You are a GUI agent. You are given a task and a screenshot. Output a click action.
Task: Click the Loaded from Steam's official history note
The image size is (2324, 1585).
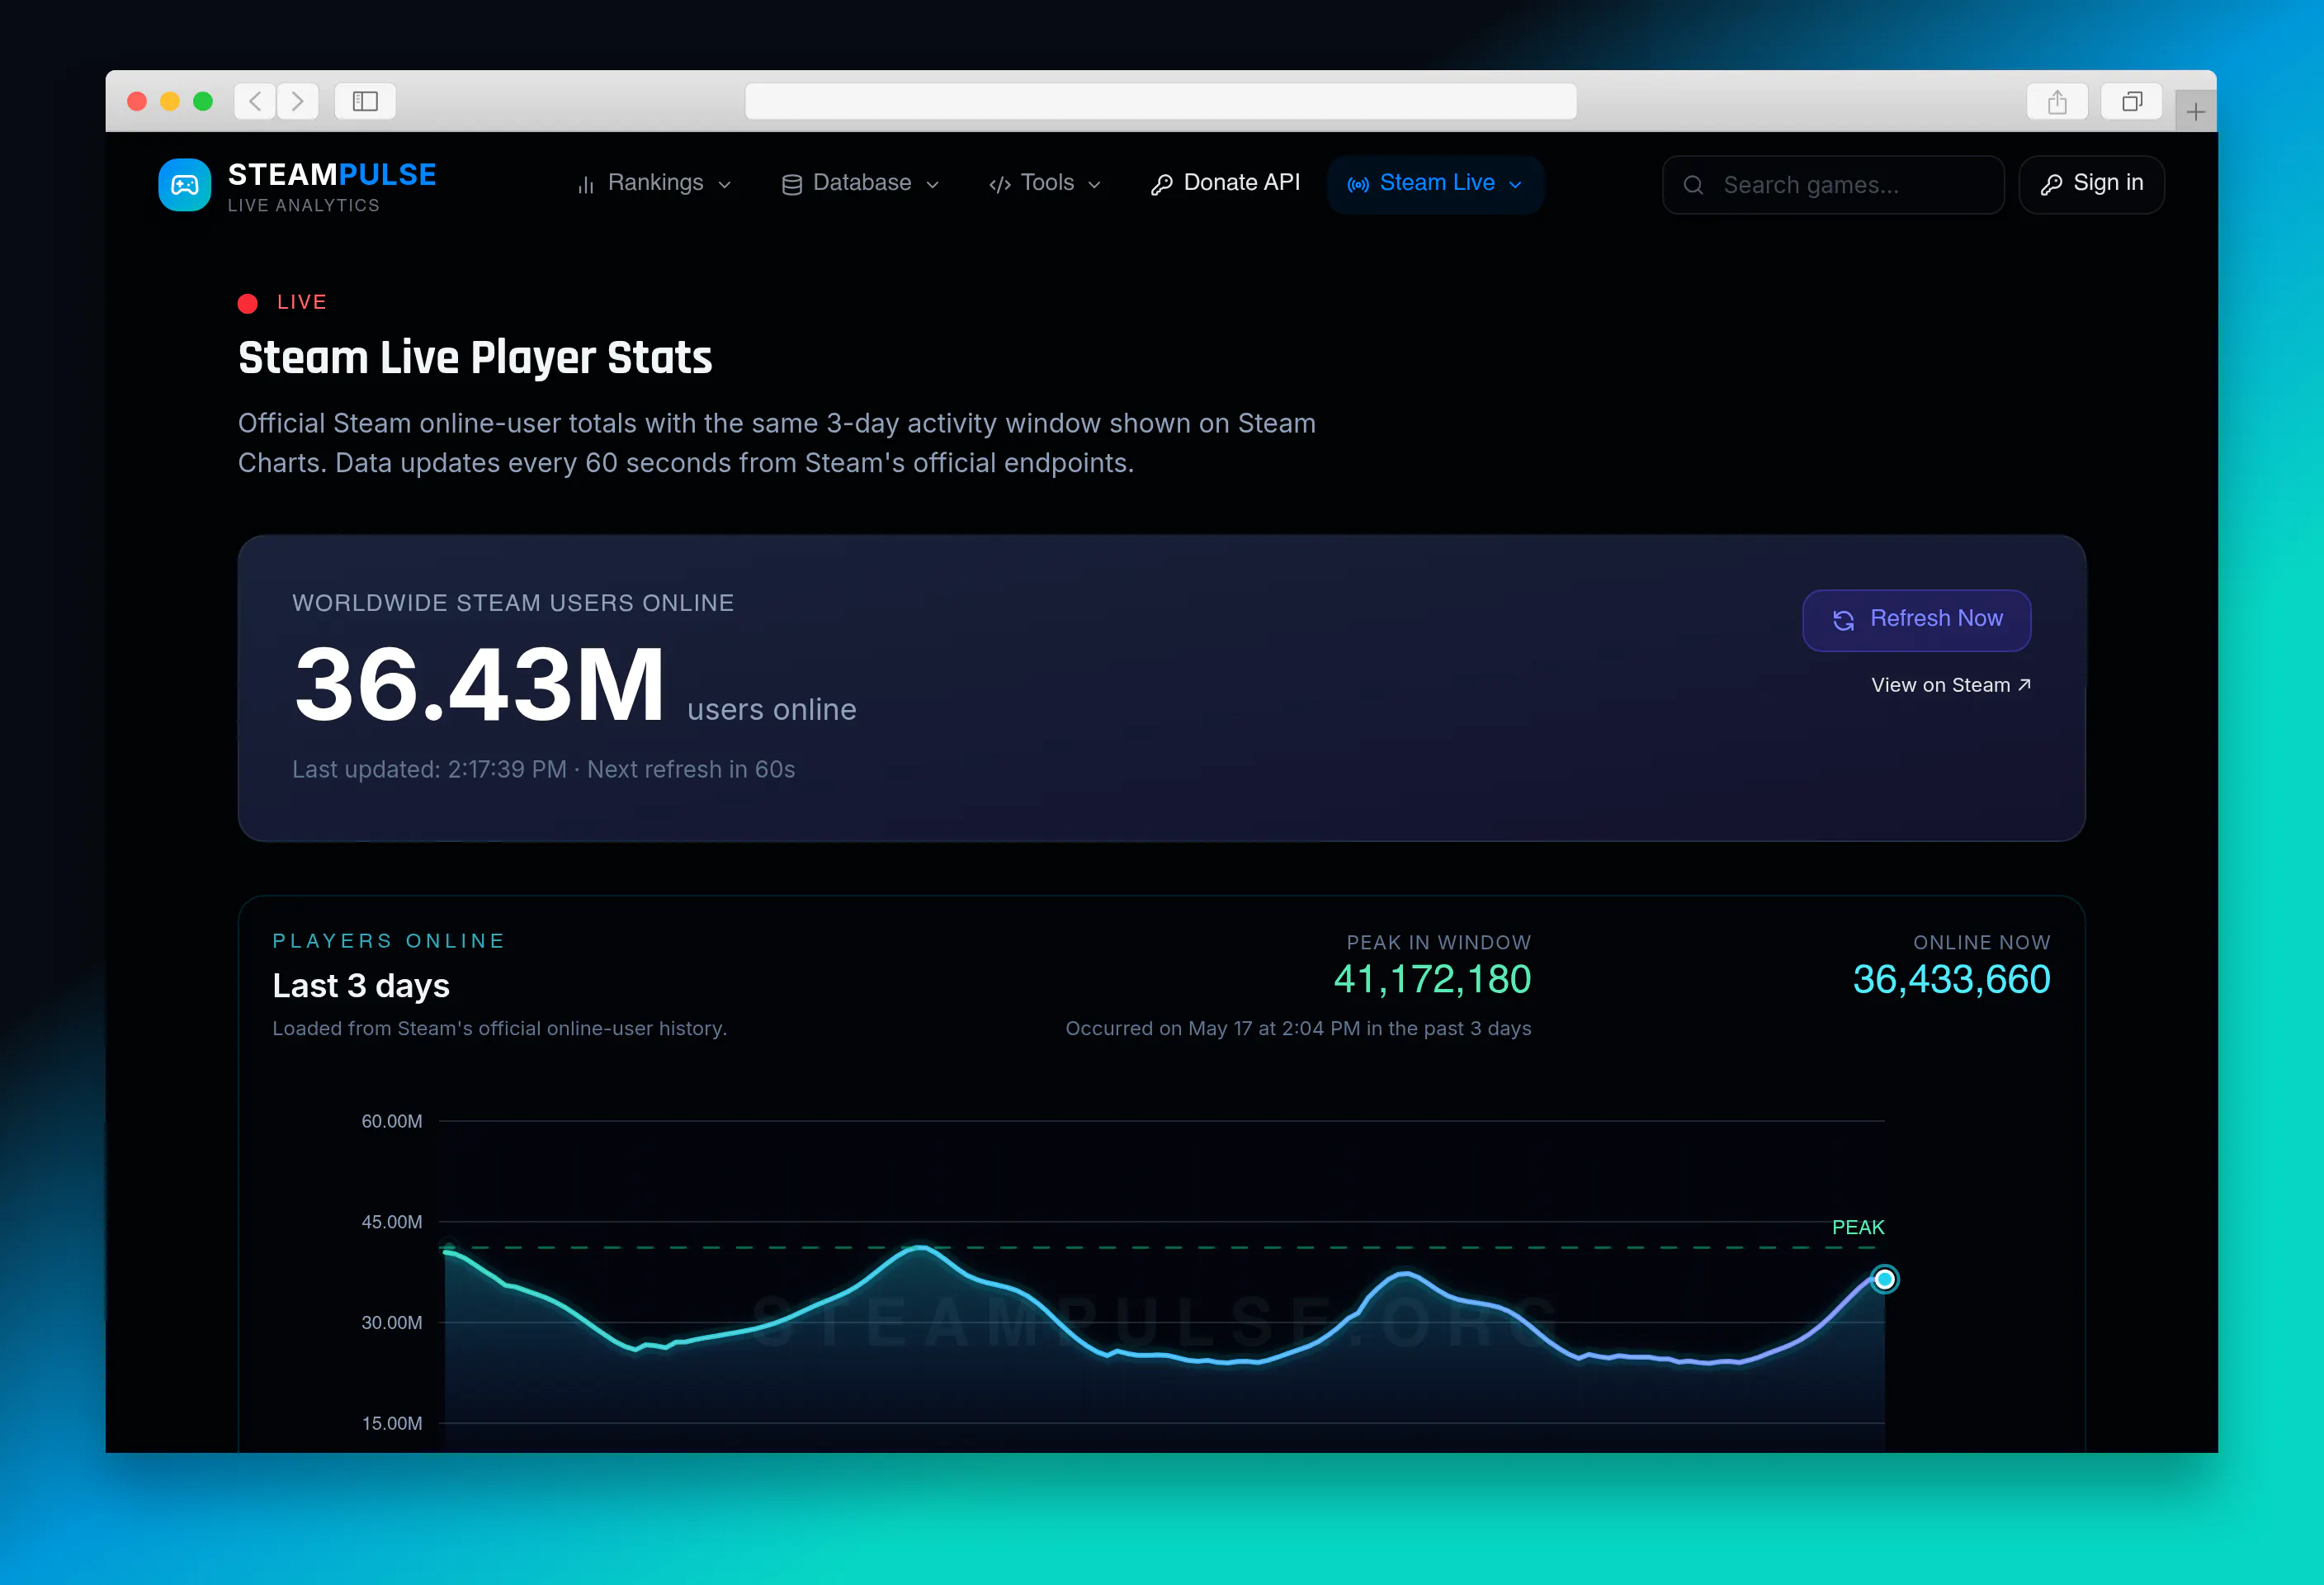(500, 1029)
